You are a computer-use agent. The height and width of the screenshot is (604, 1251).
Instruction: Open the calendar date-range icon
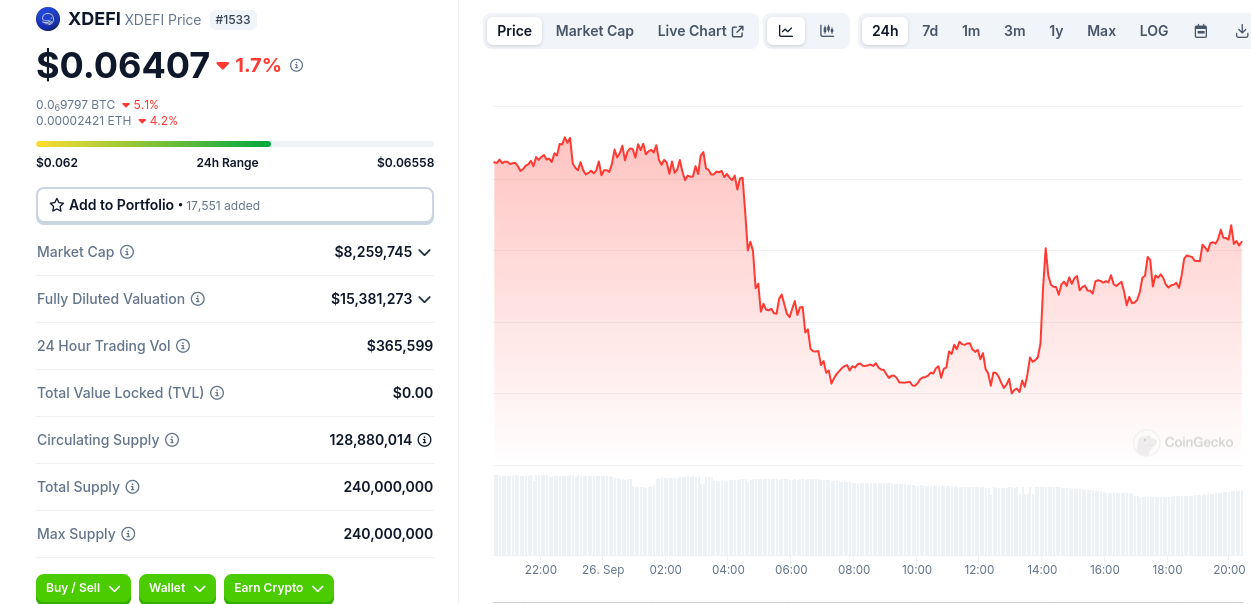[1200, 31]
